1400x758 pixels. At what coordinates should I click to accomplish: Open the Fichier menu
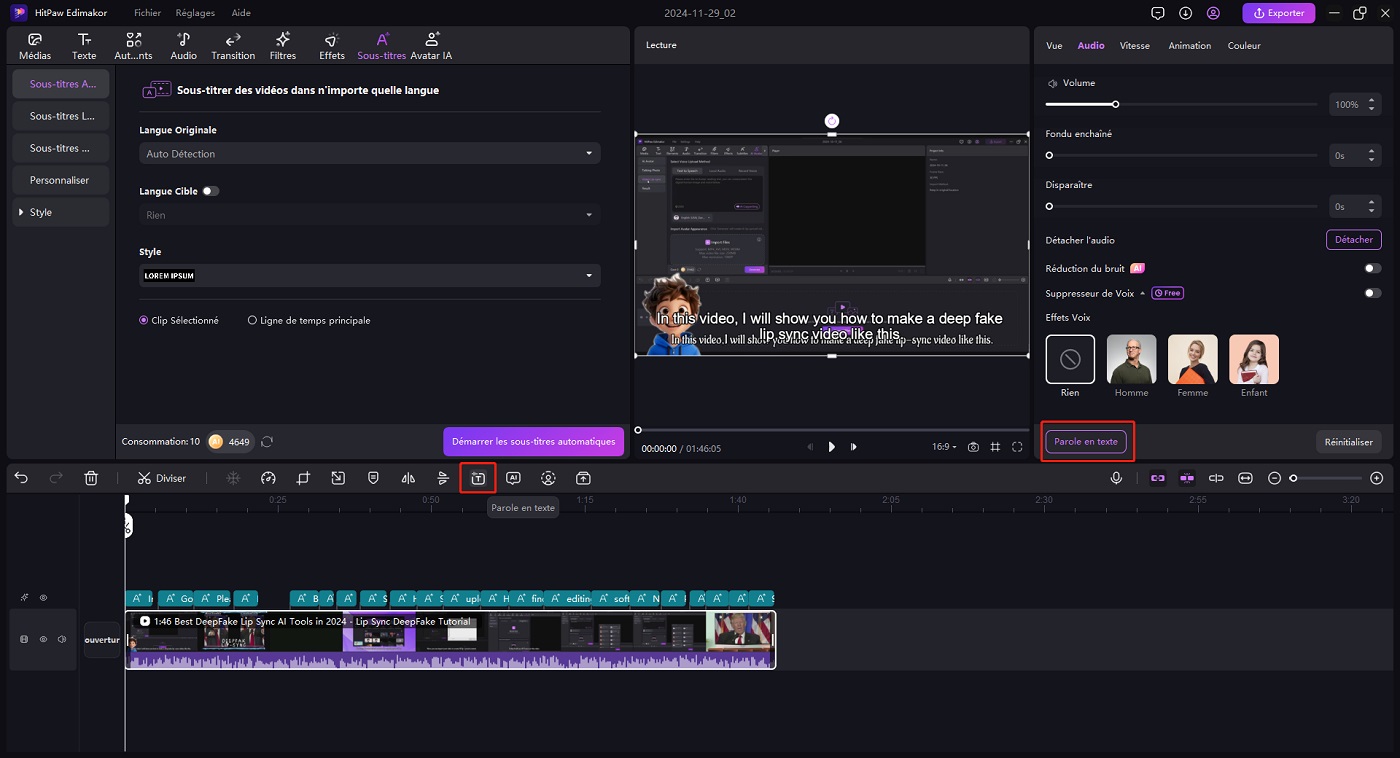click(x=147, y=13)
